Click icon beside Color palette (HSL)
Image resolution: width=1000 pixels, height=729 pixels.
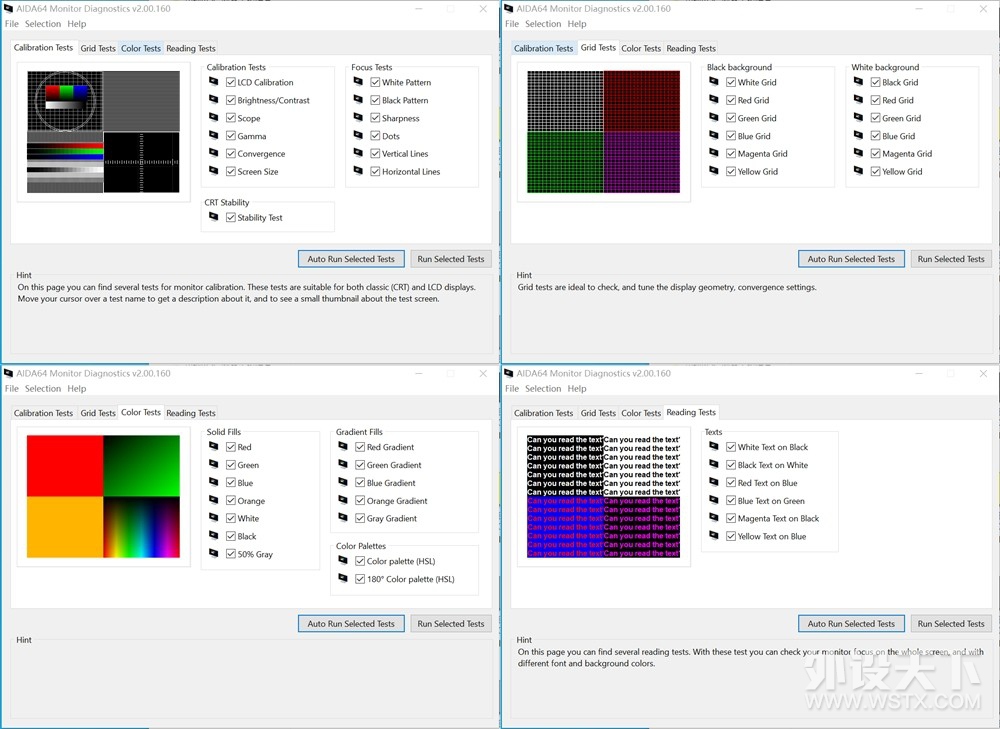343,561
